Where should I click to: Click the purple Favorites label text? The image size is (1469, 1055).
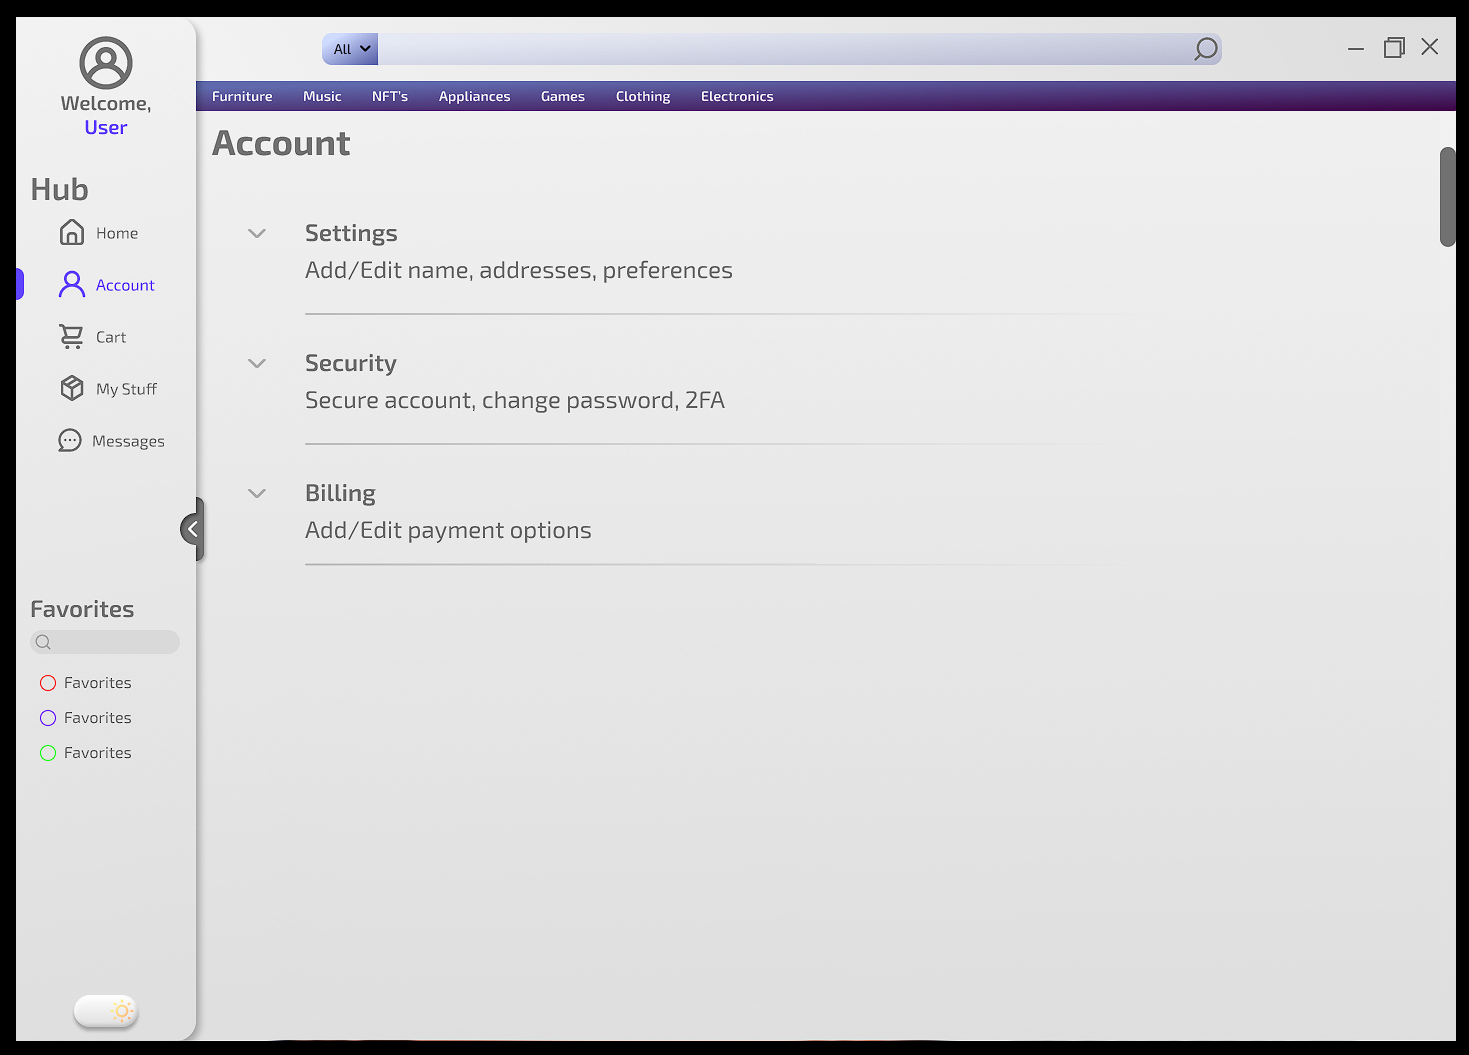tap(98, 718)
